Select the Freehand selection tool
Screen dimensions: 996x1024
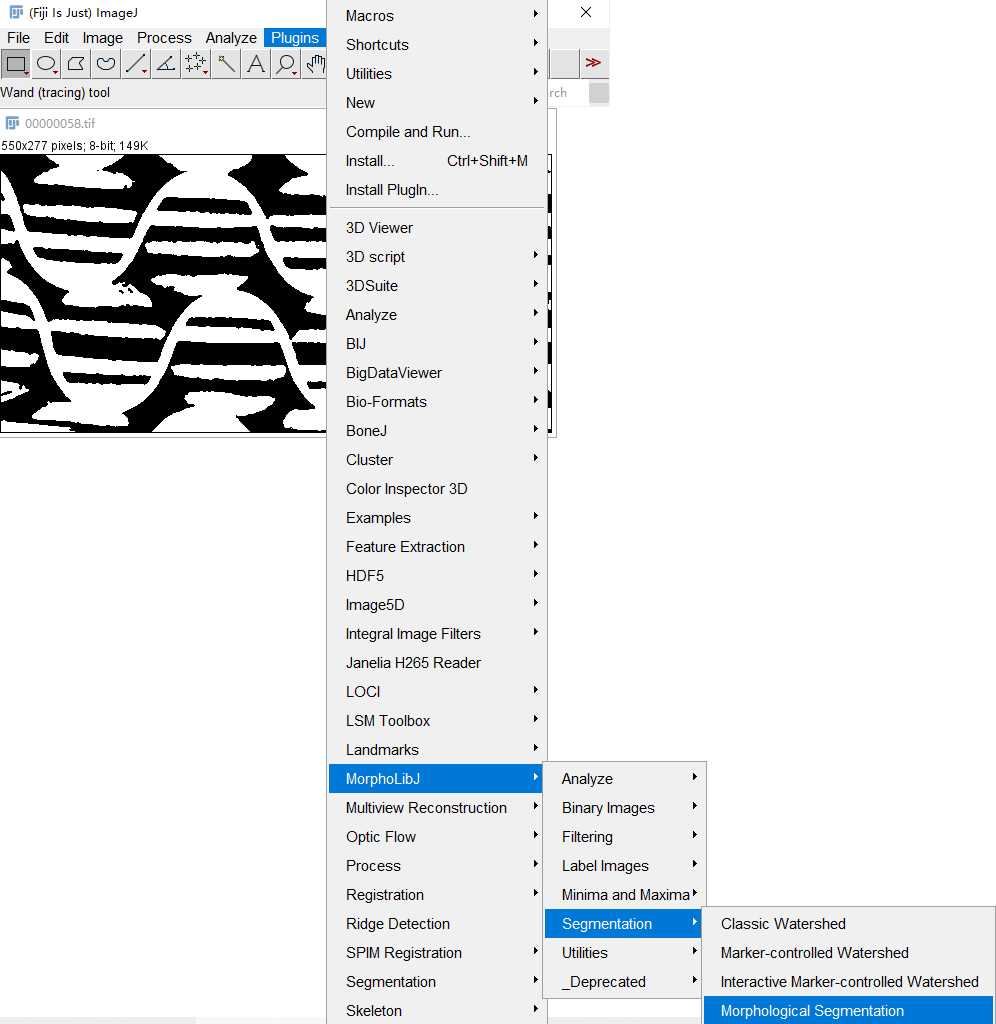tap(106, 64)
